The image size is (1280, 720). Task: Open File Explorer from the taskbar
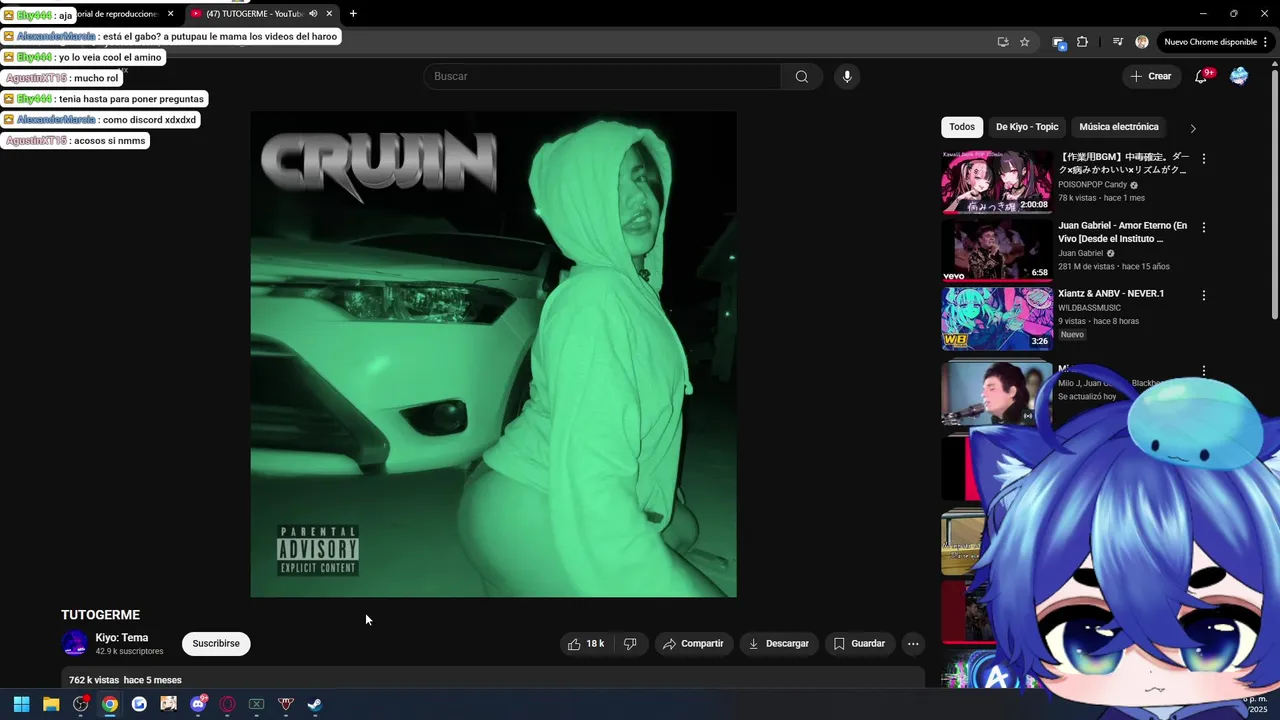[x=51, y=704]
